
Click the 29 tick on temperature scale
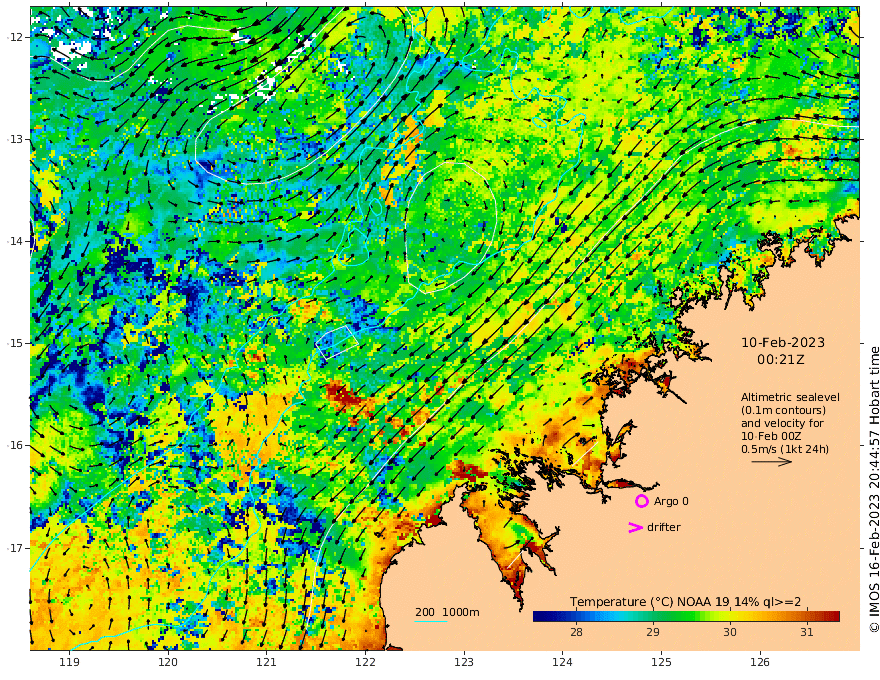point(653,632)
